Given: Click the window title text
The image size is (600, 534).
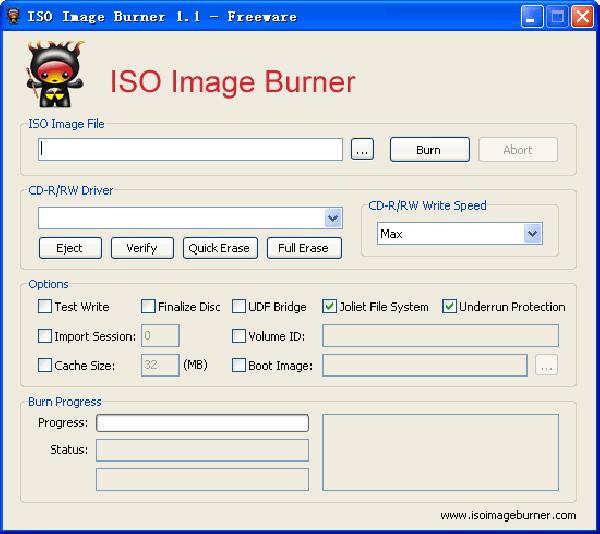Looking at the screenshot, I should coord(162,16).
